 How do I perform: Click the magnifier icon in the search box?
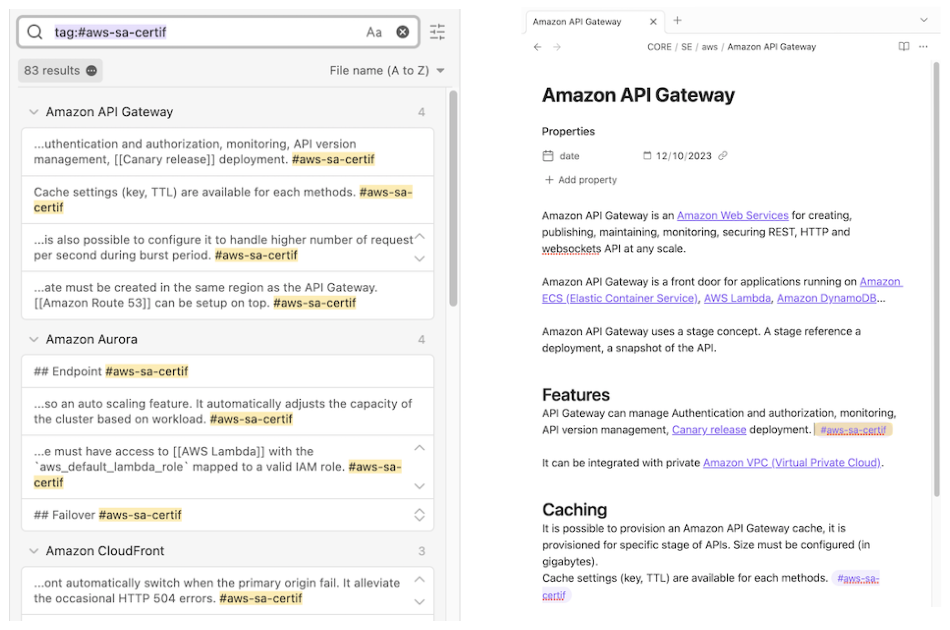[x=35, y=32]
